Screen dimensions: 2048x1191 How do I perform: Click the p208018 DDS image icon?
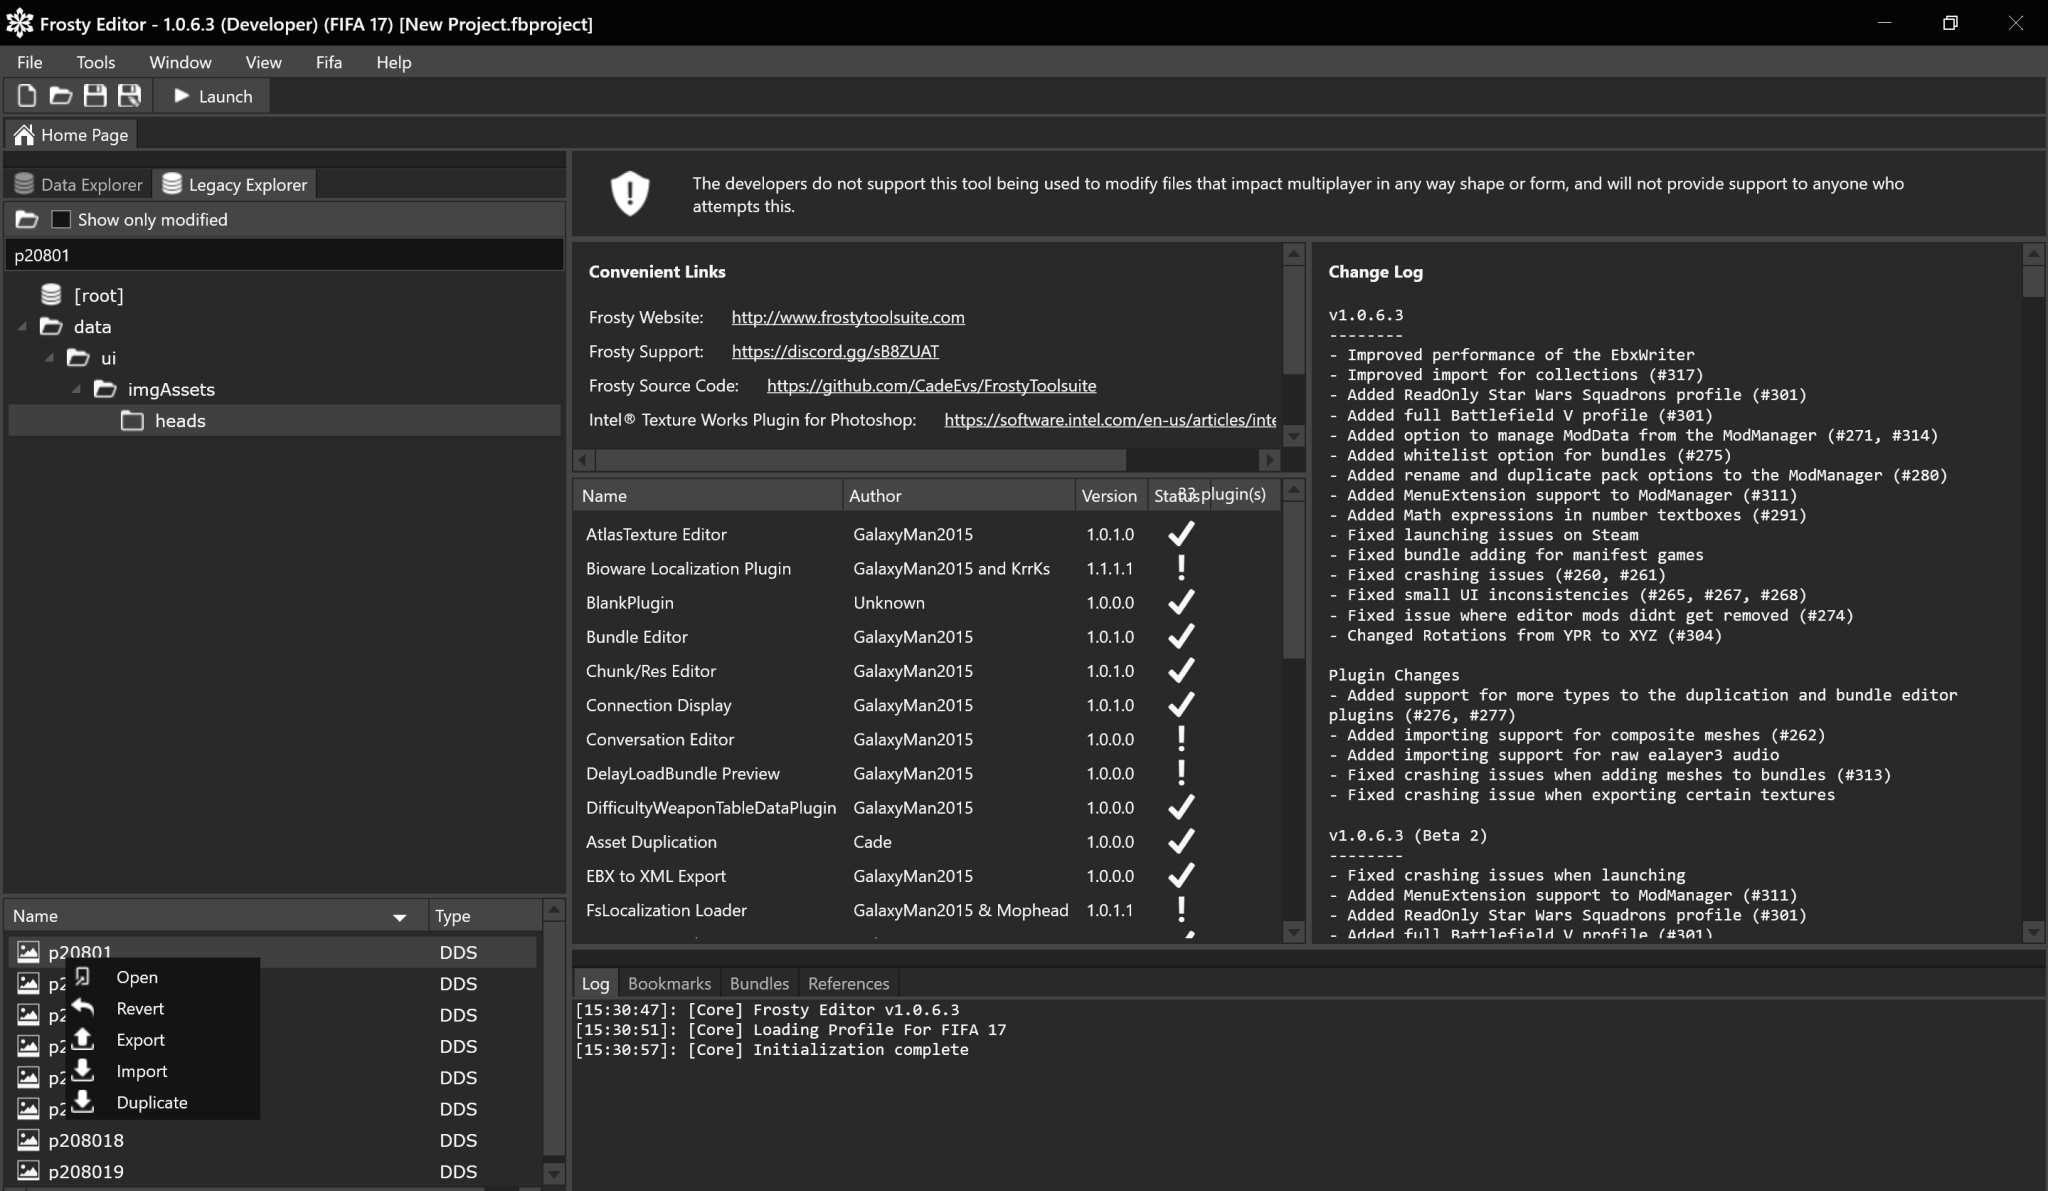coord(28,1140)
